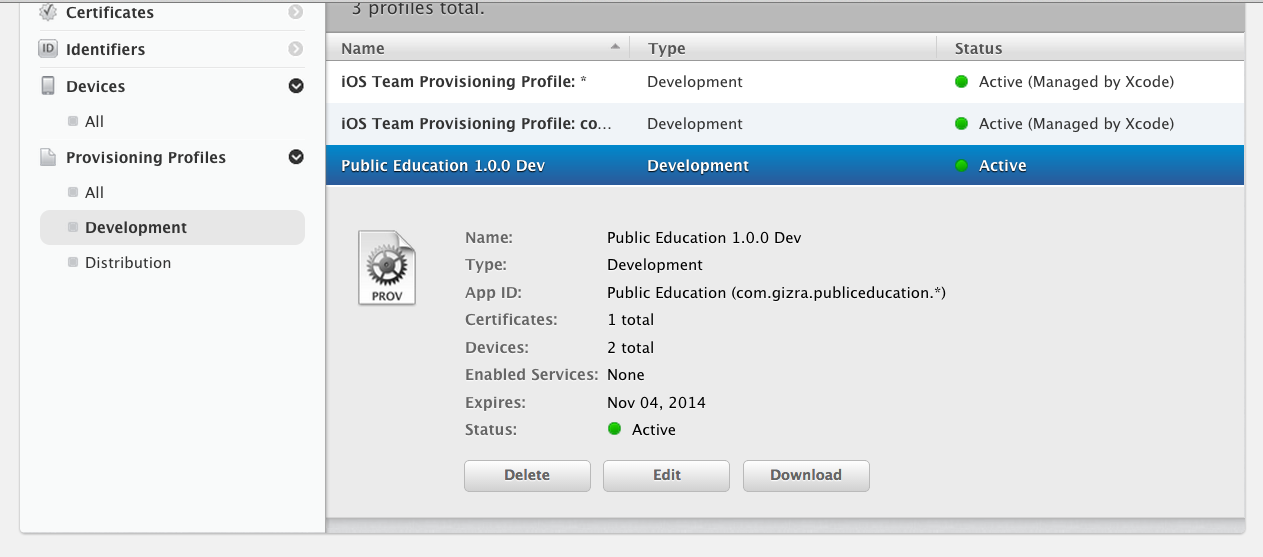Click Active (Managed by Xcode) in first row
Viewport: 1263px width, 557px height.
(1076, 82)
